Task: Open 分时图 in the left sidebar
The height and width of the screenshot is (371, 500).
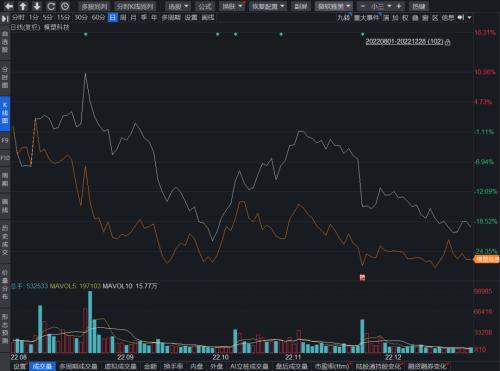Action: point(5,77)
